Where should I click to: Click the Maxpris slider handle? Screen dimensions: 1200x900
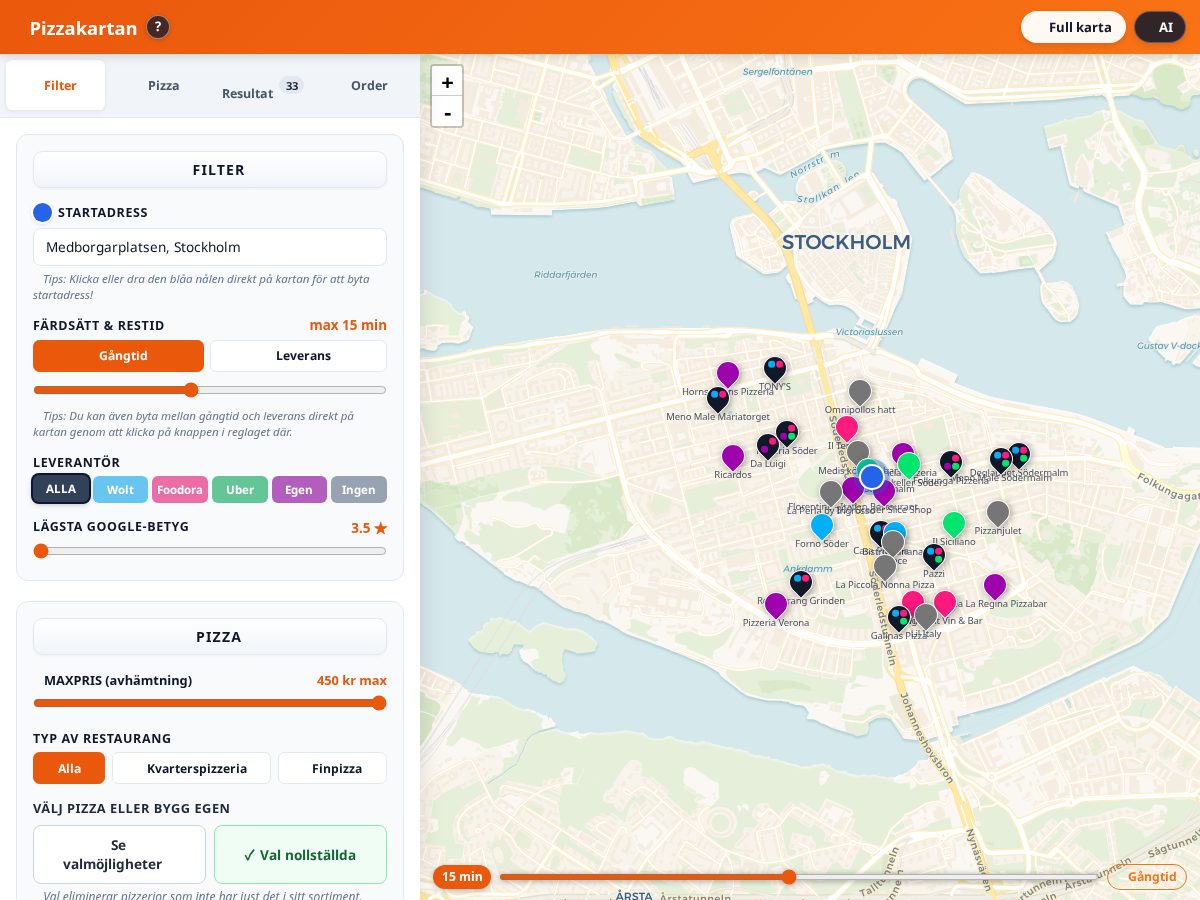[379, 703]
